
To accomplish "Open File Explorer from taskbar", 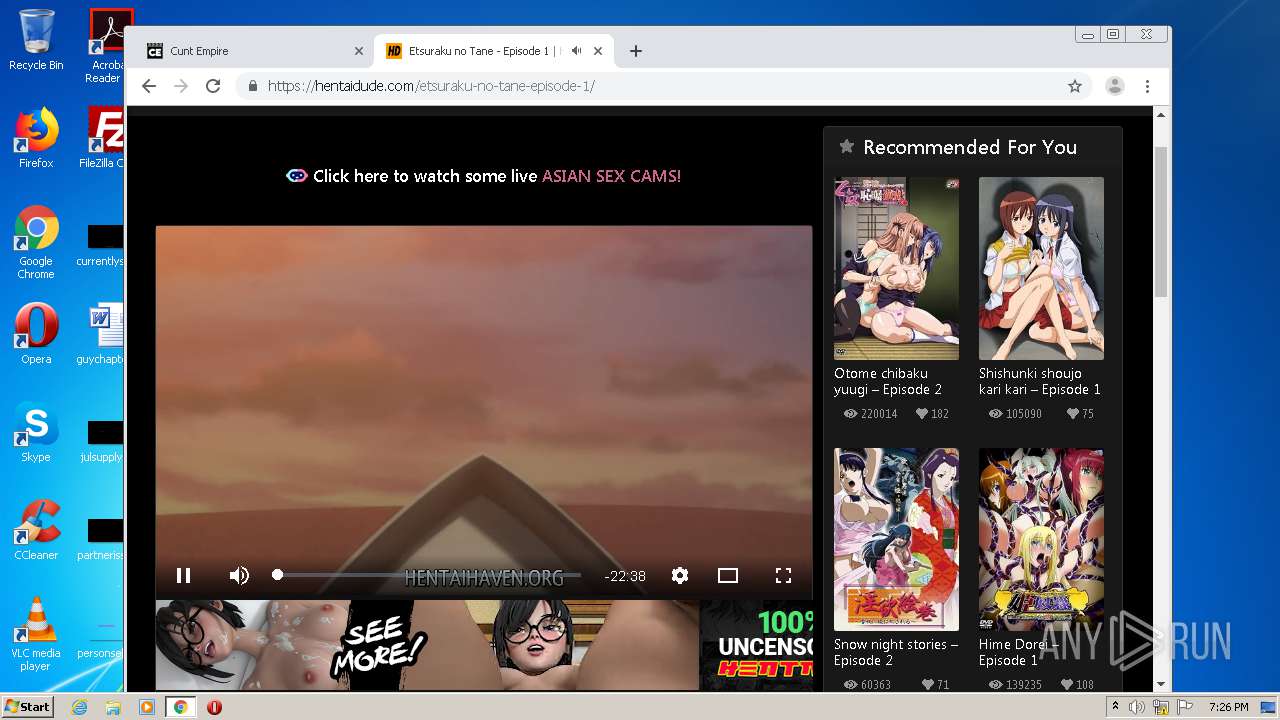I will pos(113,707).
